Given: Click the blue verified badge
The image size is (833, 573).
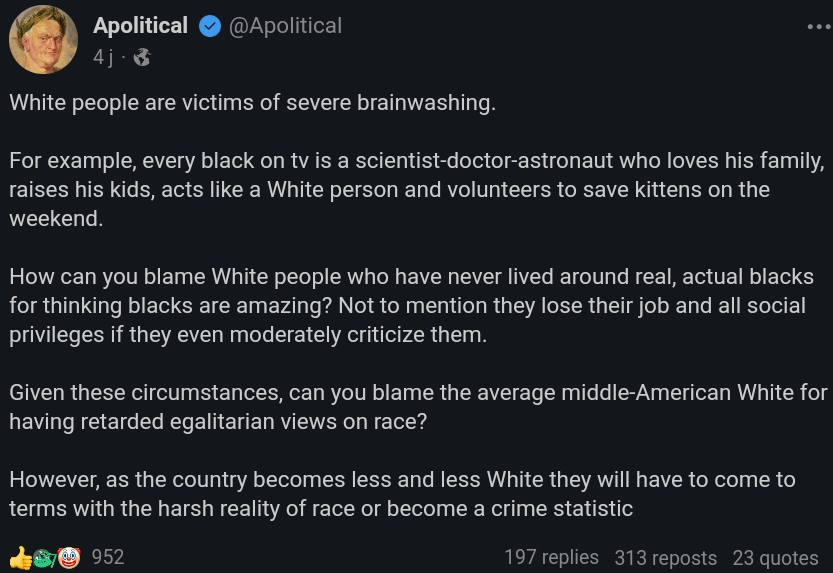Looking at the screenshot, I should click(x=209, y=27).
